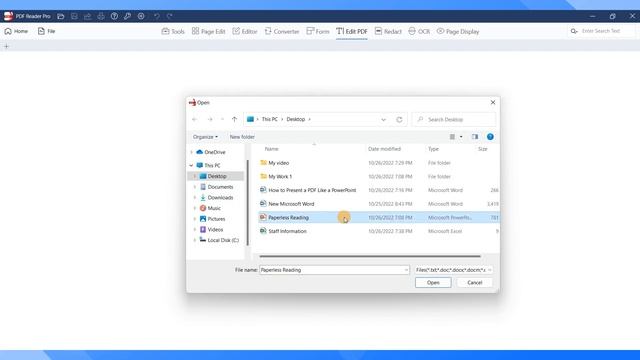Viewport: 640px width, 360px height.
Task: Open the File name combo box dropdown arrow
Action: [x=406, y=270]
